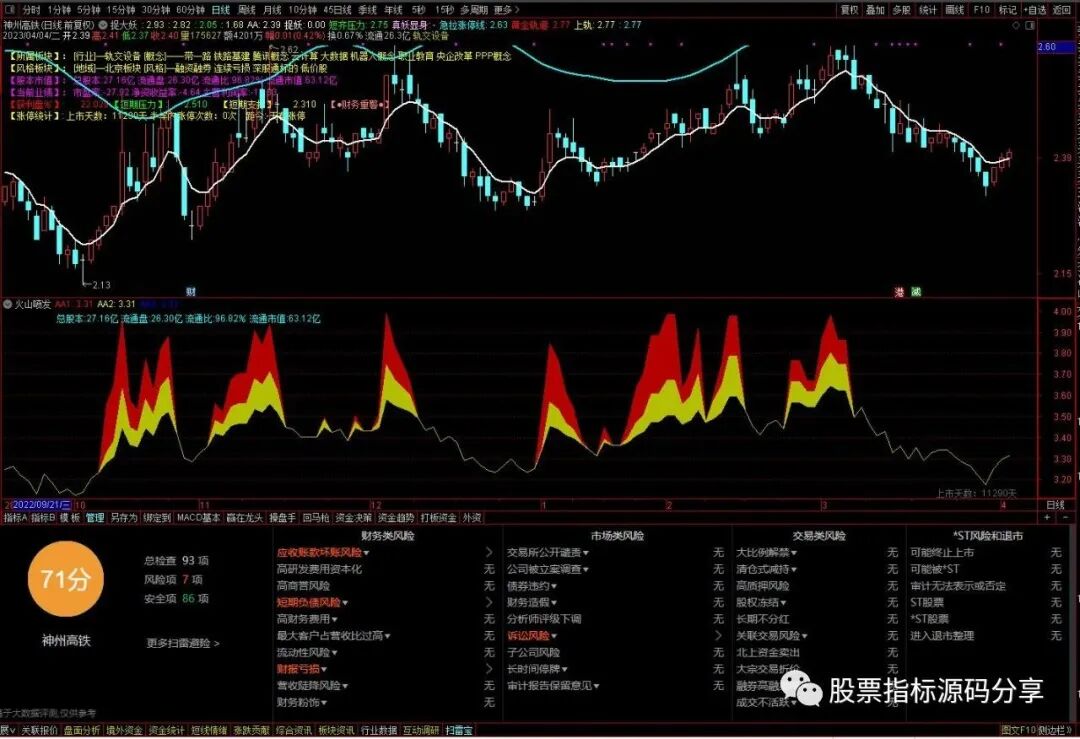Expand 流动性风险 dropdown
This screenshot has width=1080, height=739.
click(x=334, y=652)
